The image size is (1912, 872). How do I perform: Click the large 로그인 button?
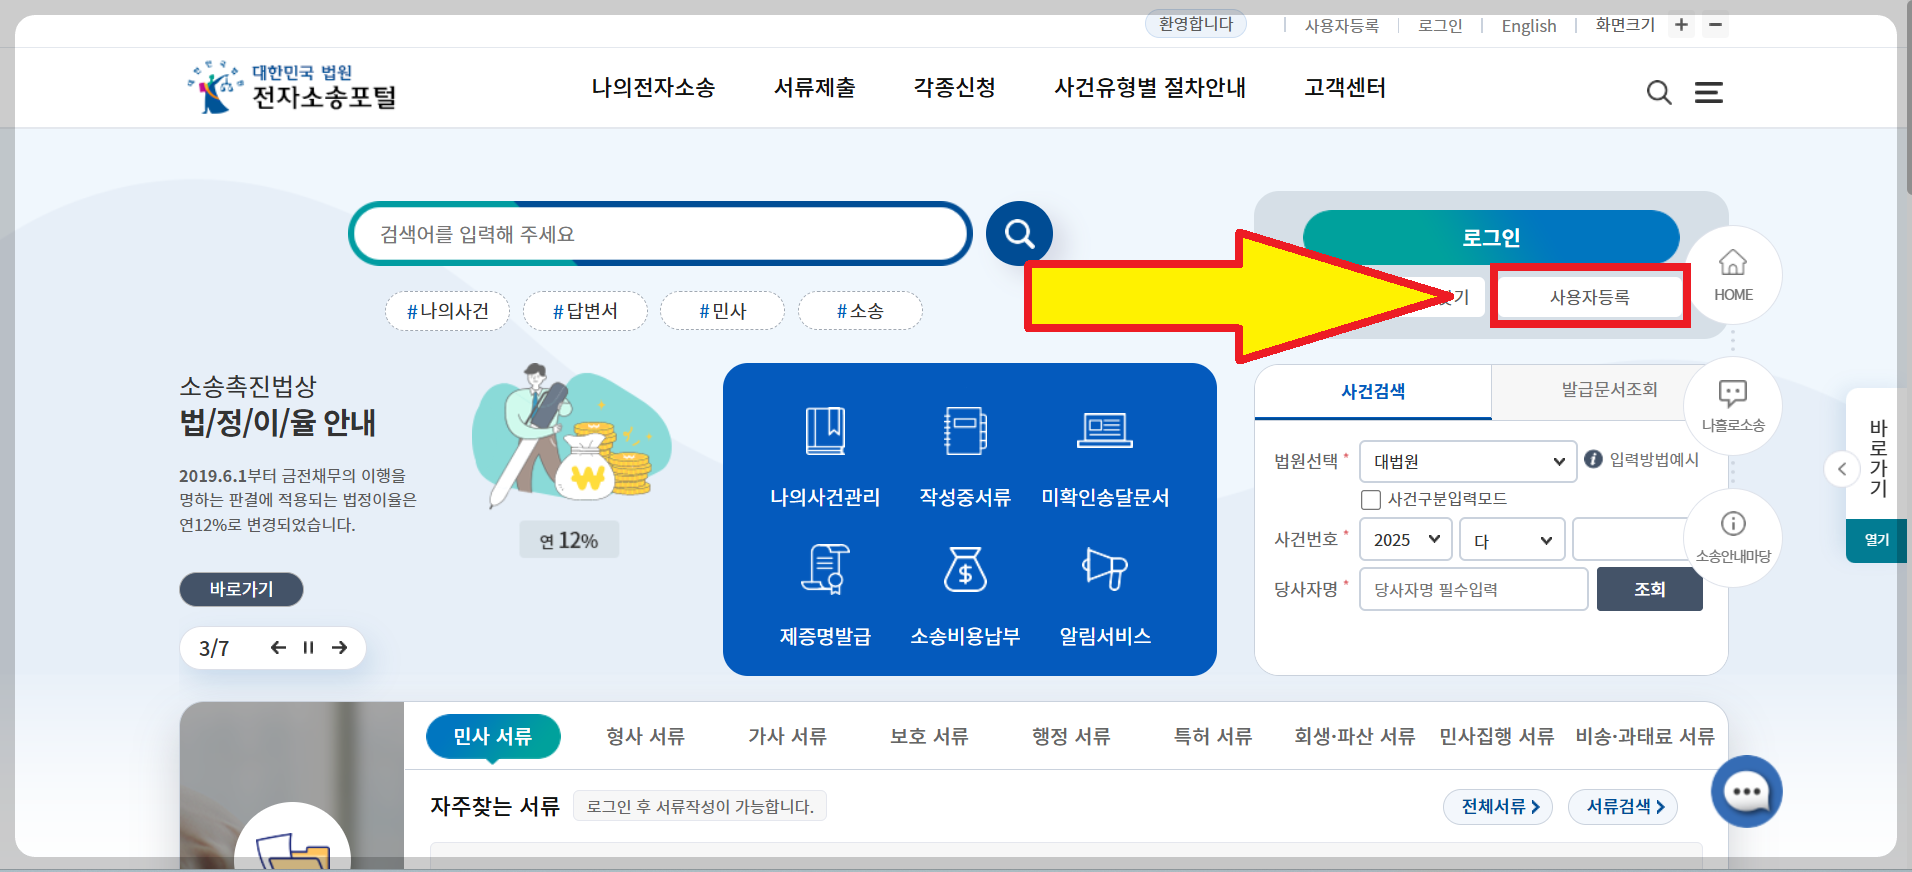pyautogui.click(x=1491, y=237)
